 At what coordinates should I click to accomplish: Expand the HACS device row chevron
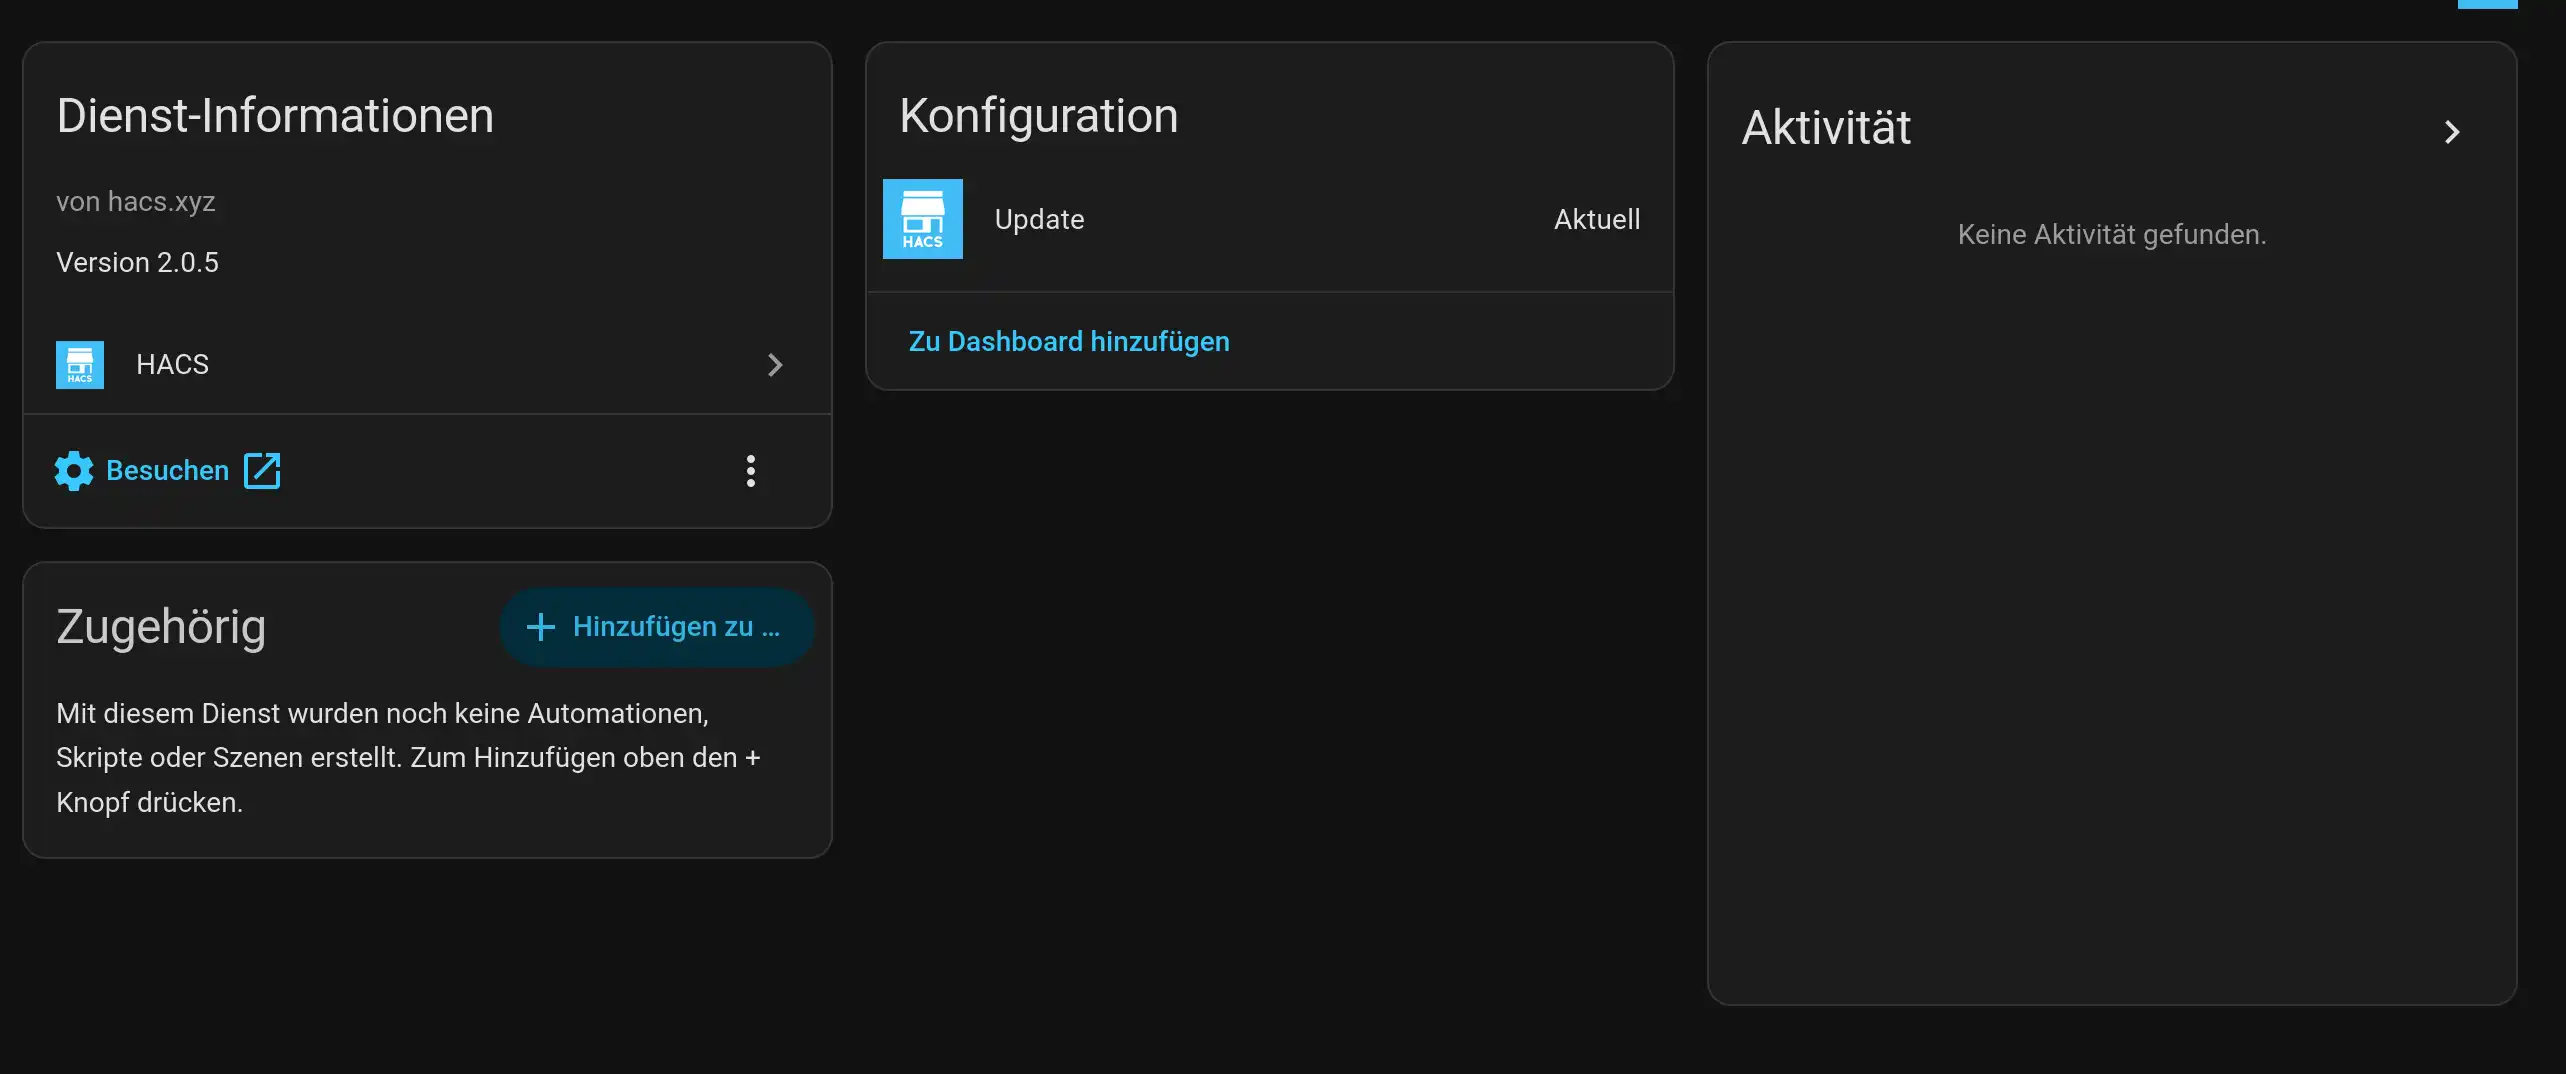775,365
